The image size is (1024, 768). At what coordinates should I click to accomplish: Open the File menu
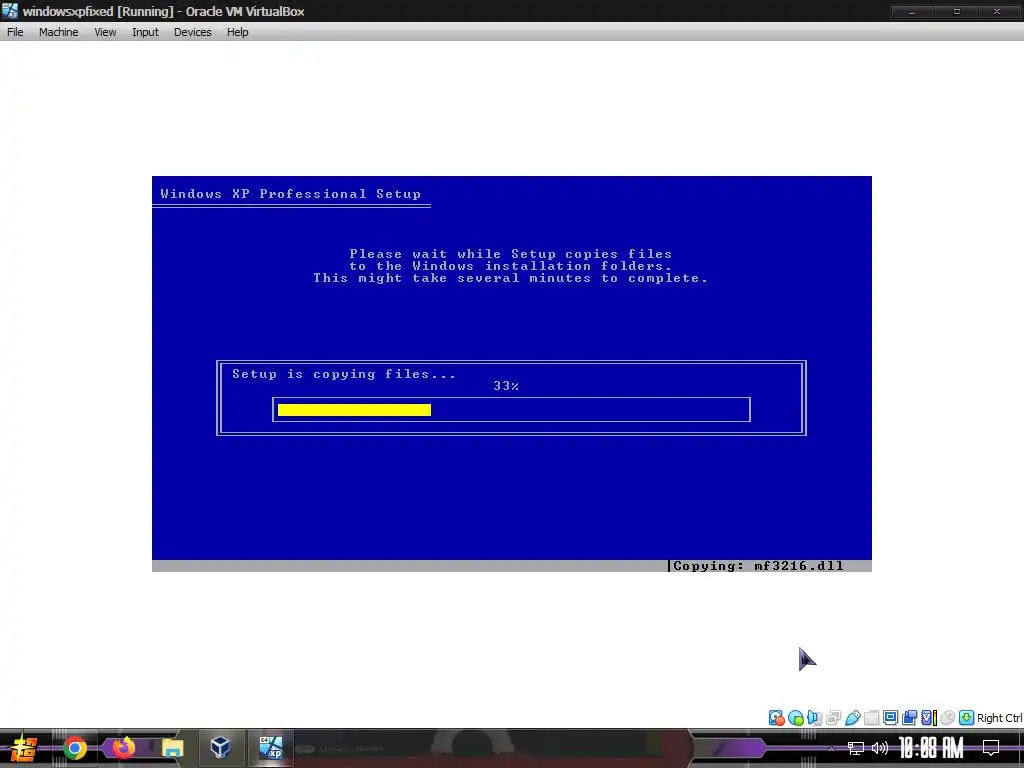[x=15, y=32]
